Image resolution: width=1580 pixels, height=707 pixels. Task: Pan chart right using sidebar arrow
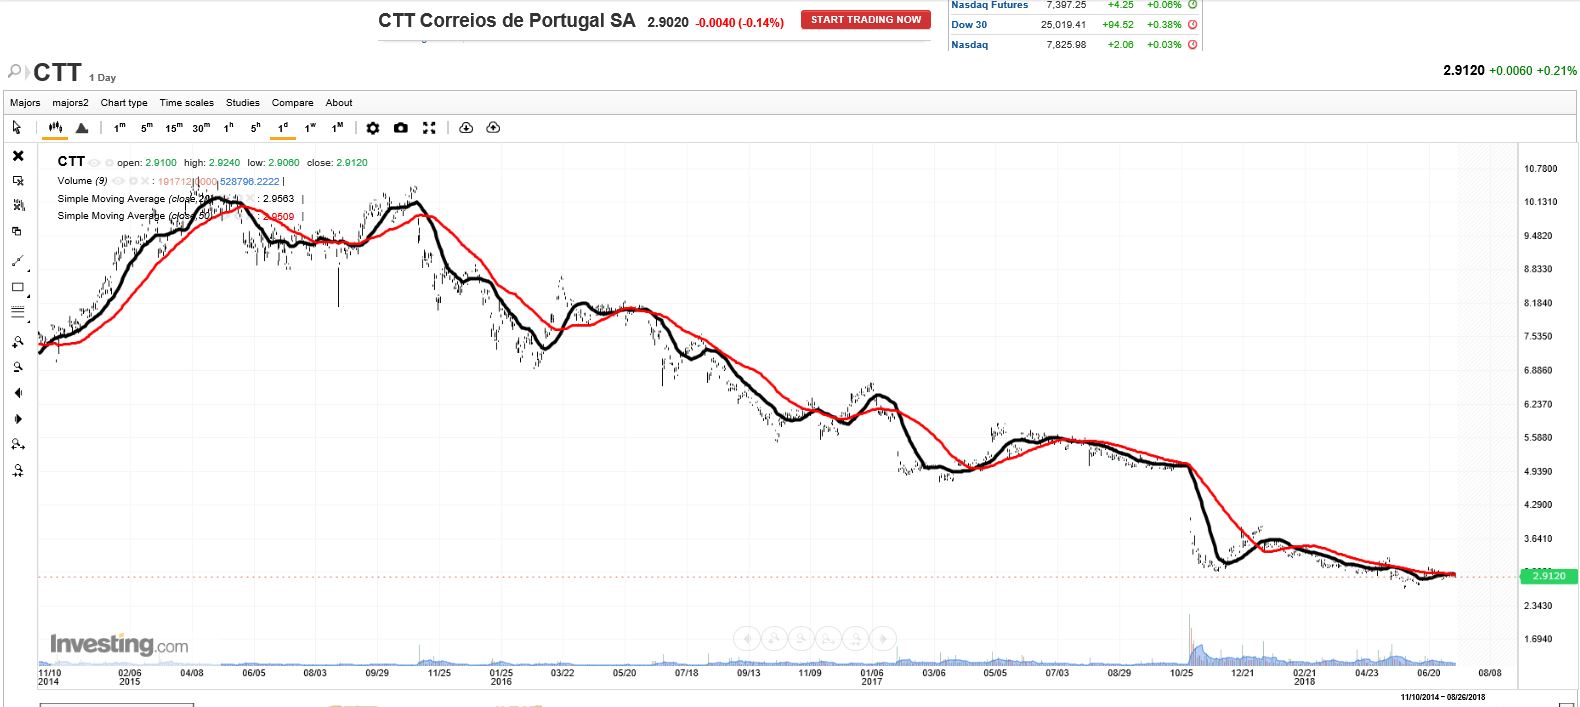click(x=18, y=419)
